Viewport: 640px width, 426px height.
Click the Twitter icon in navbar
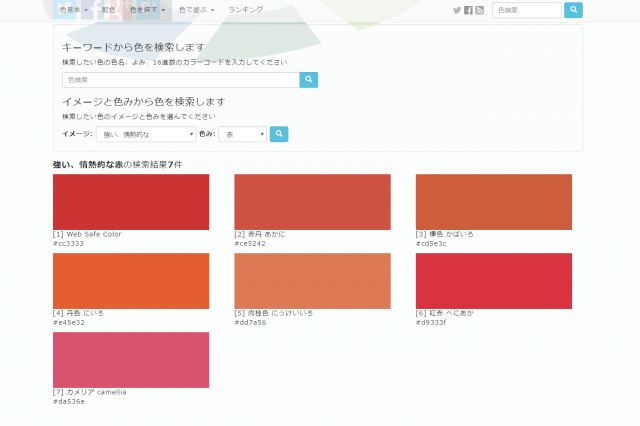coord(457,10)
